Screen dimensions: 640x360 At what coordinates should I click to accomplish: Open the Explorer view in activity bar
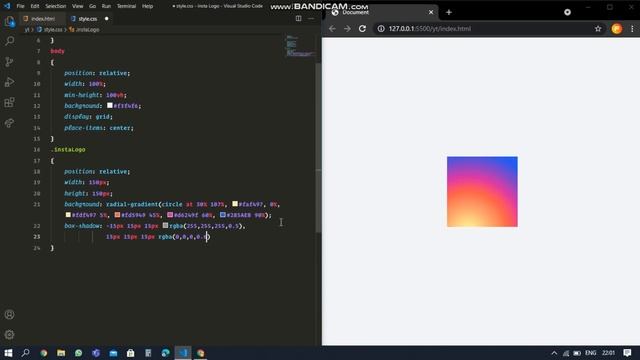(9, 21)
